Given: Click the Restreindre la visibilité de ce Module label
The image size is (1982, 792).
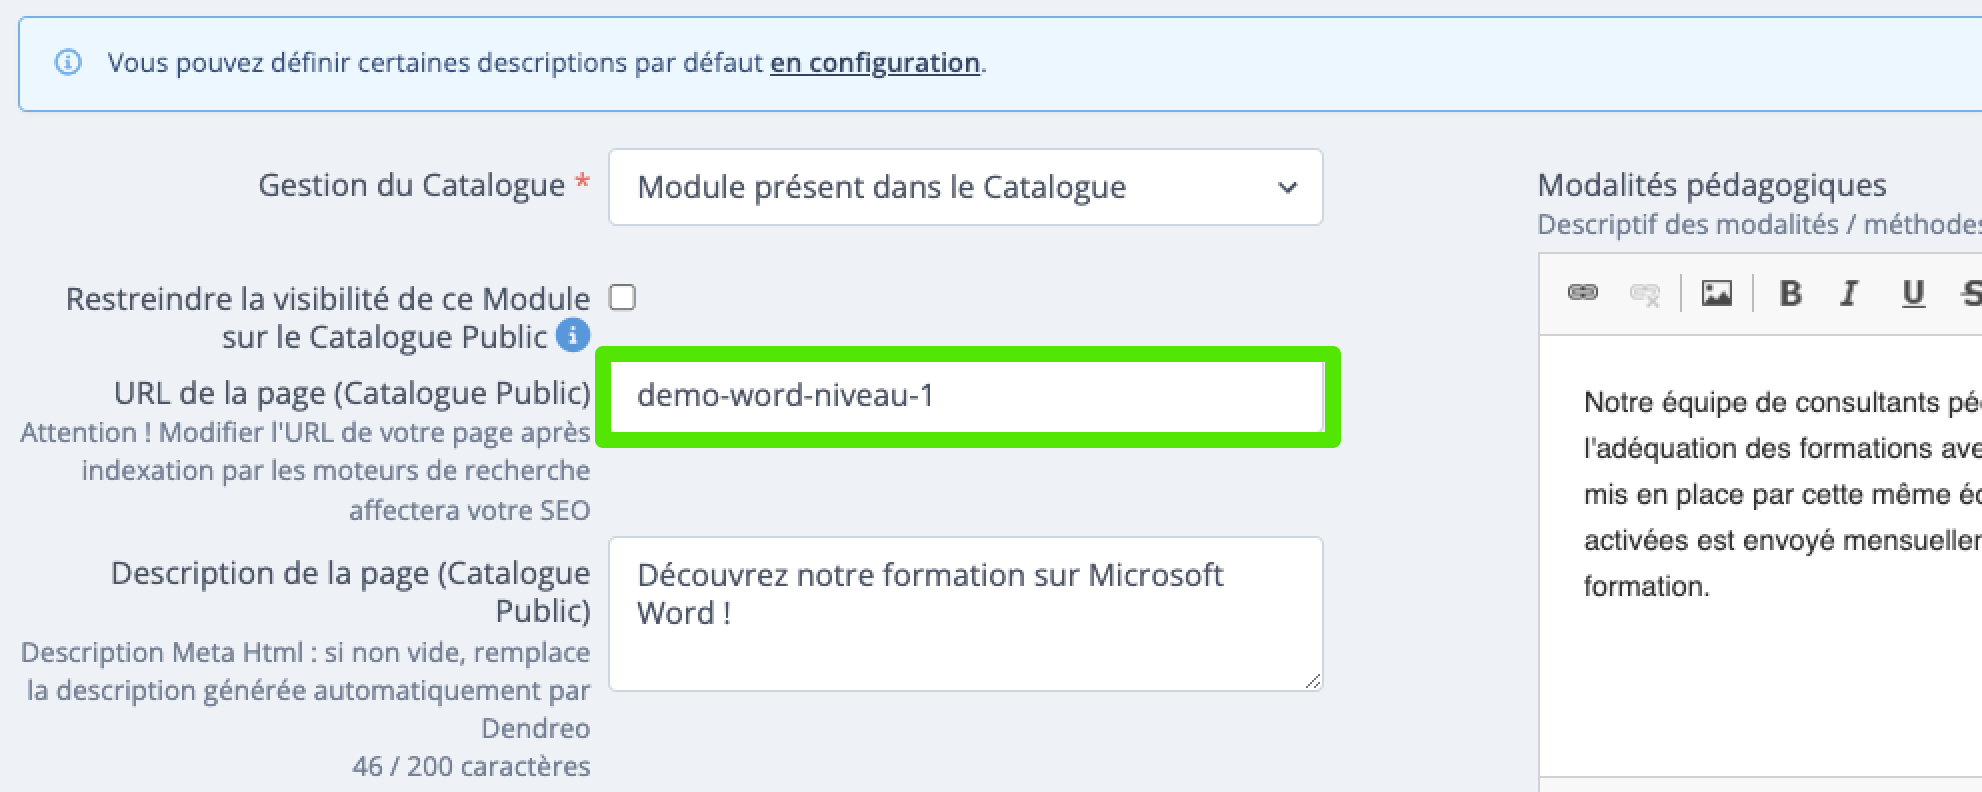Looking at the screenshot, I should coord(328,317).
